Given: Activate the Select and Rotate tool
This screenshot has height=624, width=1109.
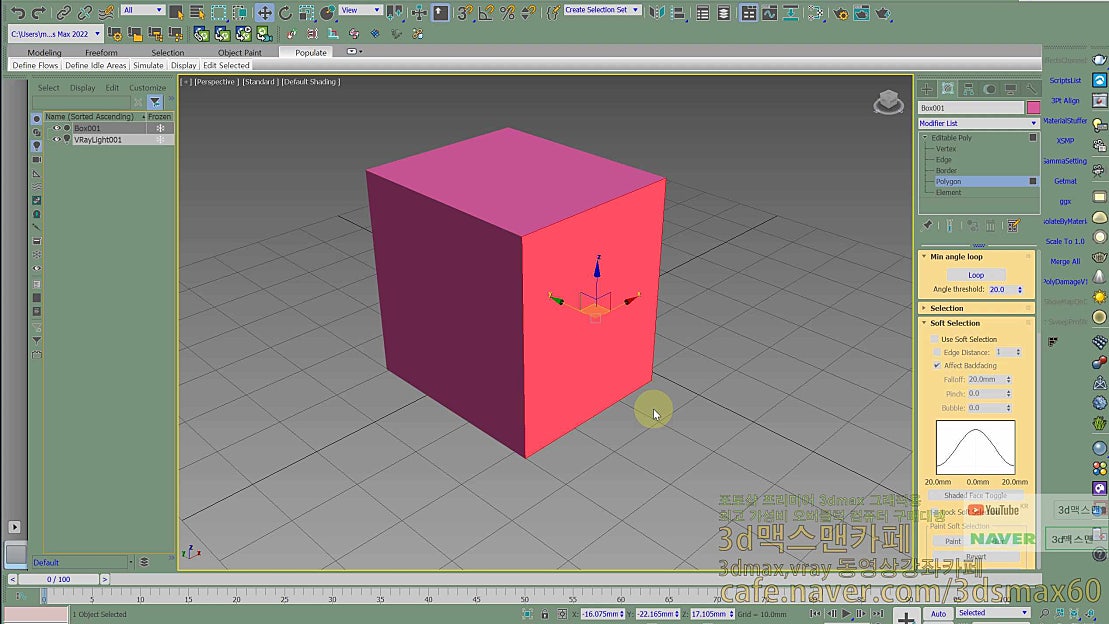Looking at the screenshot, I should tap(285, 12).
